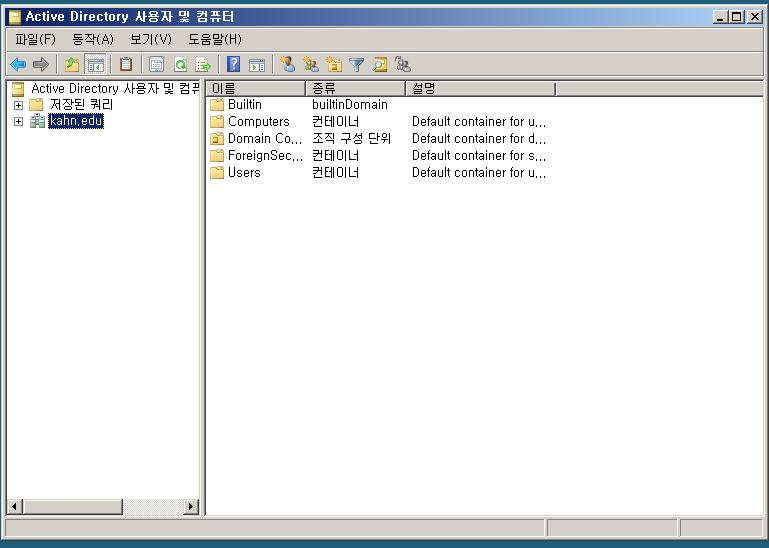Click the description 'Default container for d...'
This screenshot has height=548, width=769.
(x=479, y=138)
